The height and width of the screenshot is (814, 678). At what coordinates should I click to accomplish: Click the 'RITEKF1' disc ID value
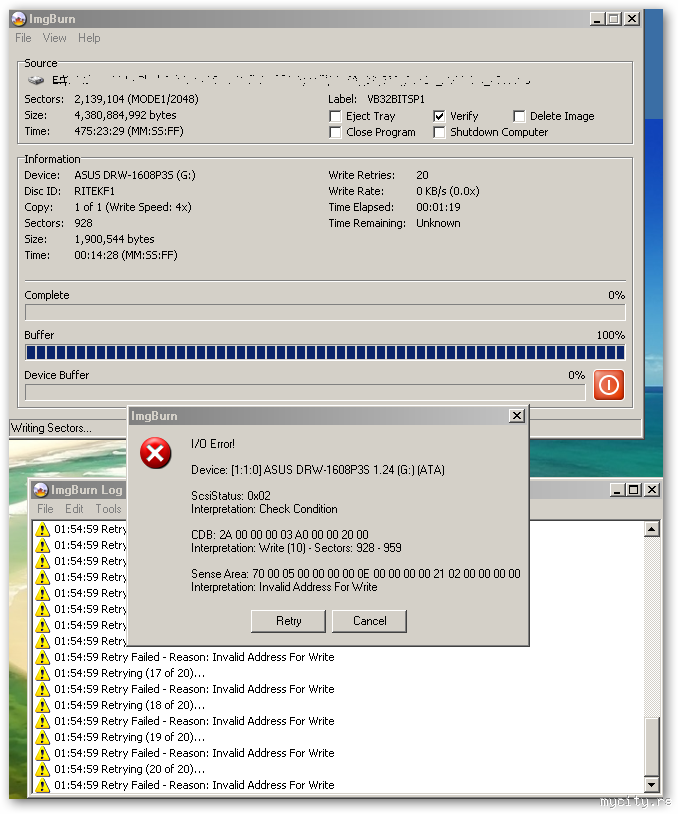(x=94, y=192)
